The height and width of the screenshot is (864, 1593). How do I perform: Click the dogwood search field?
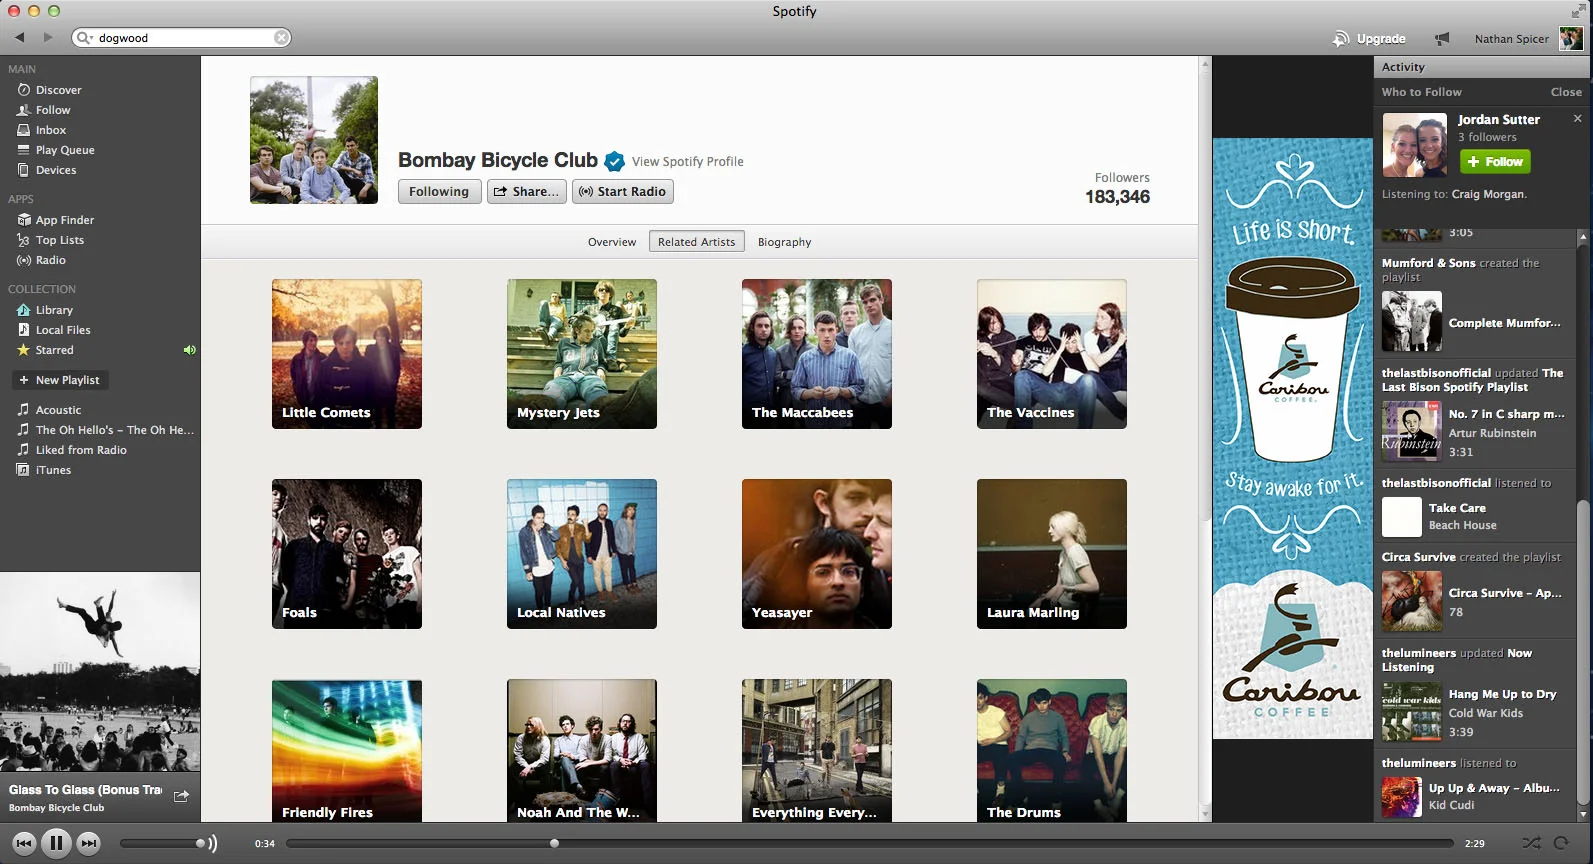(x=182, y=38)
